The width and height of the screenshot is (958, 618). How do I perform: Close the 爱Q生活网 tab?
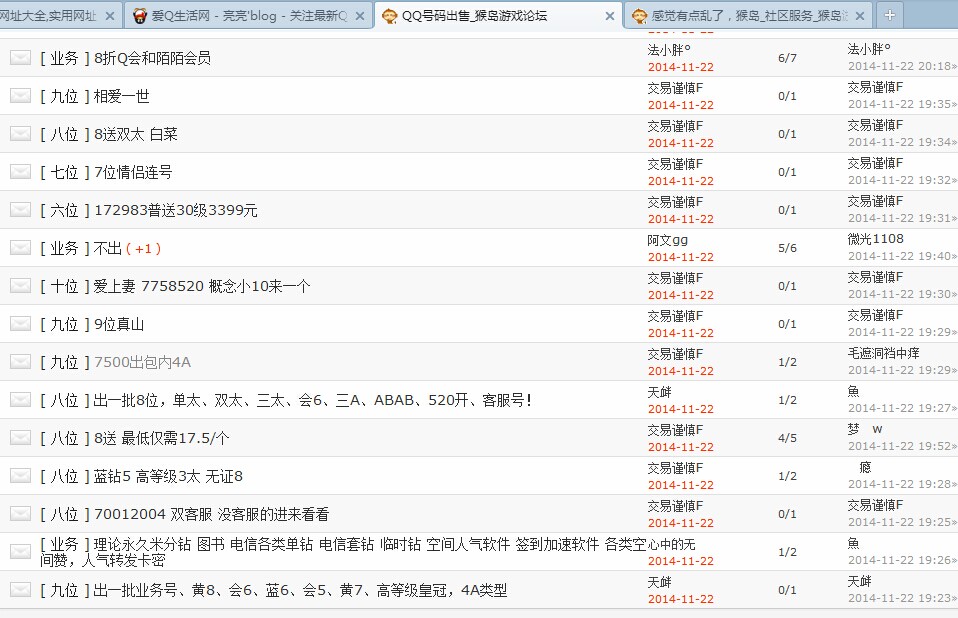pyautogui.click(x=360, y=16)
